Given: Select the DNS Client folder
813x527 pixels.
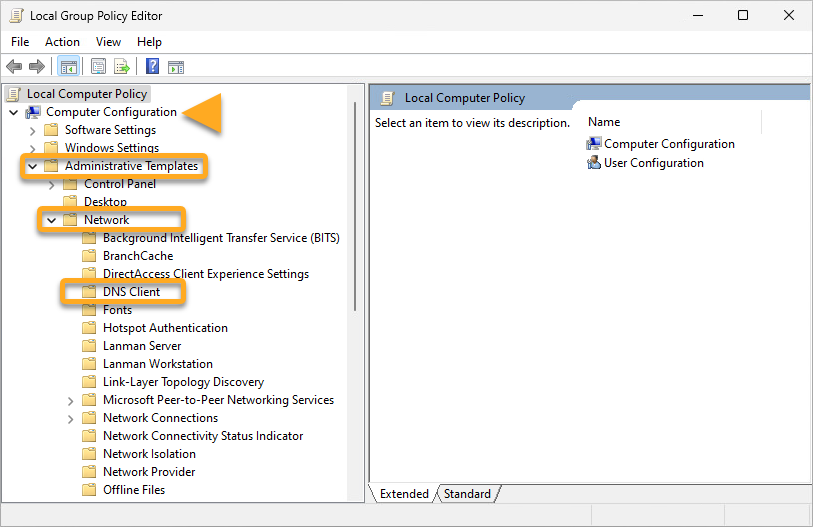Looking at the screenshot, I should coord(131,292).
